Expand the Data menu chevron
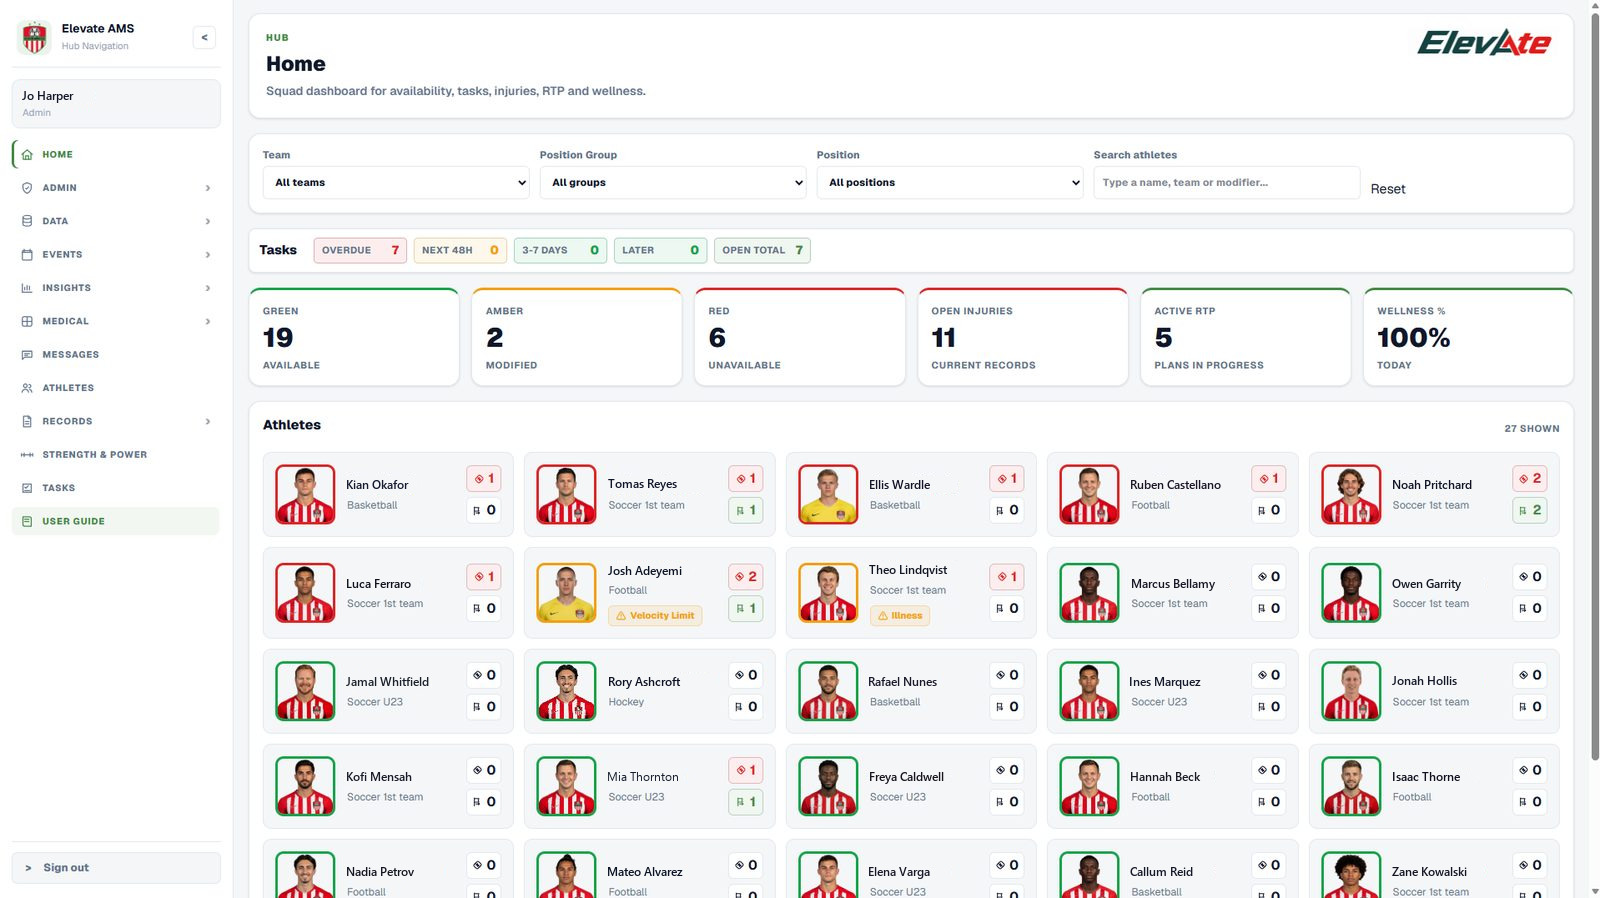Screen dimensions: 1600x898 pyautogui.click(x=208, y=221)
